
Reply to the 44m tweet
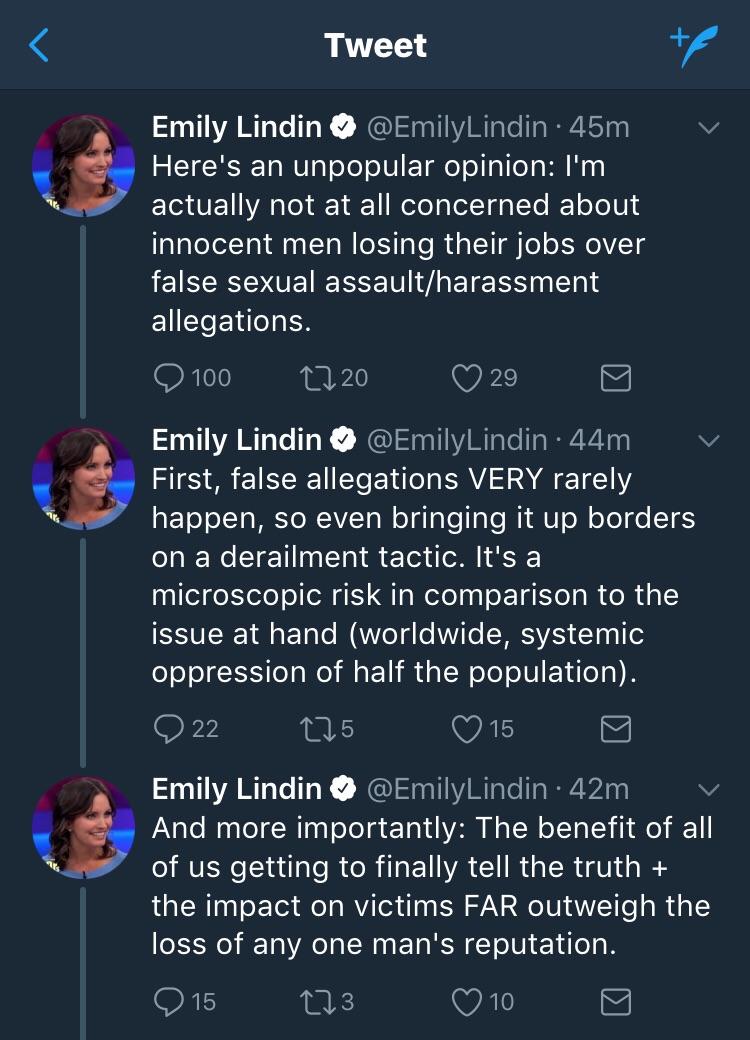(x=168, y=729)
